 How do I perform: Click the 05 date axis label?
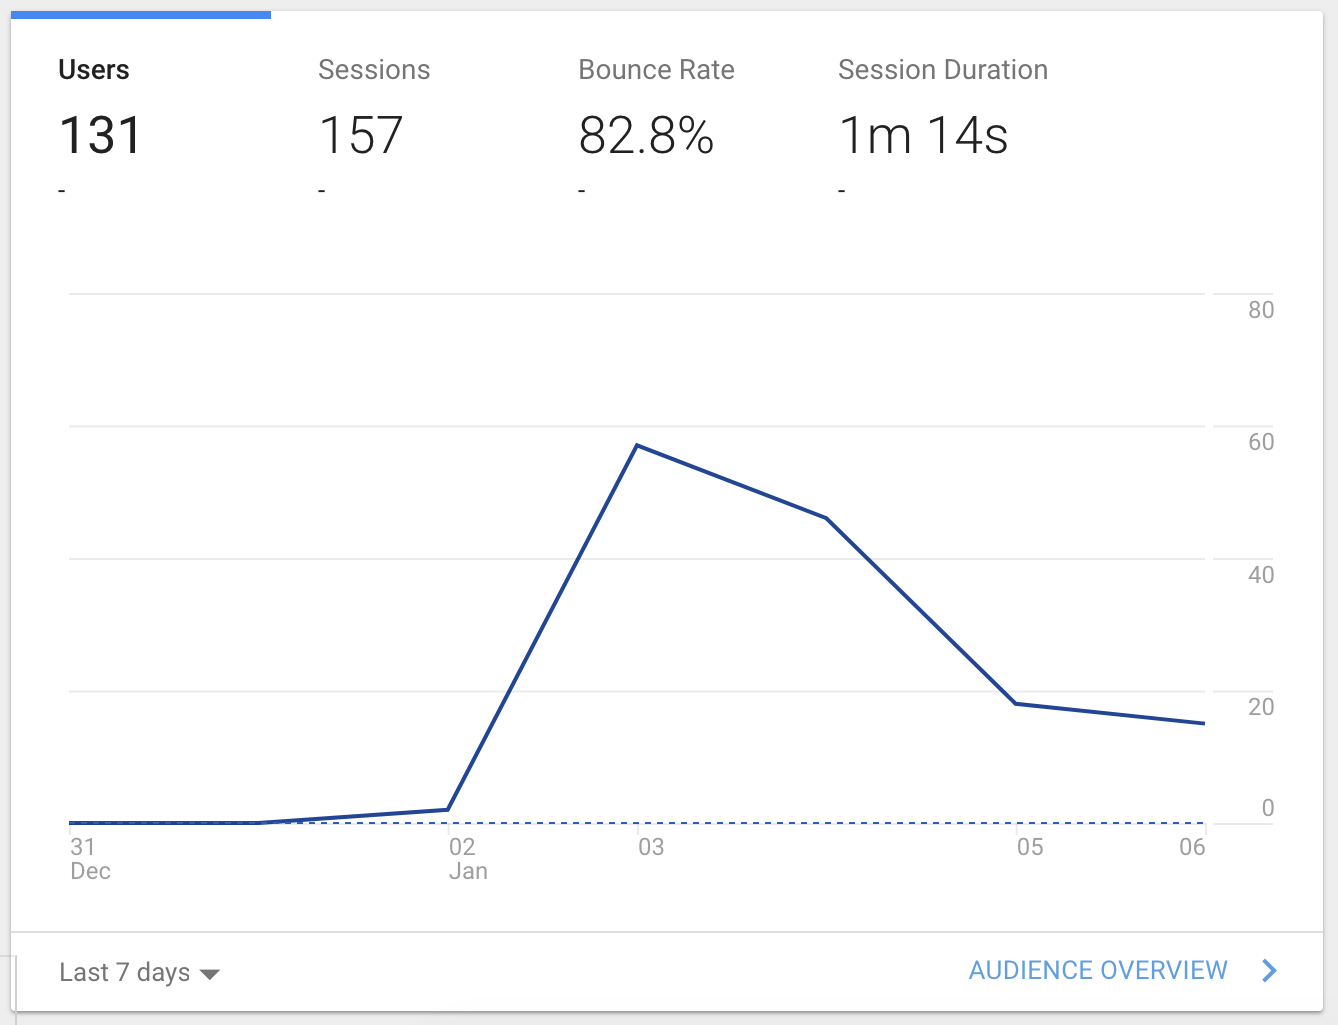pos(1030,847)
